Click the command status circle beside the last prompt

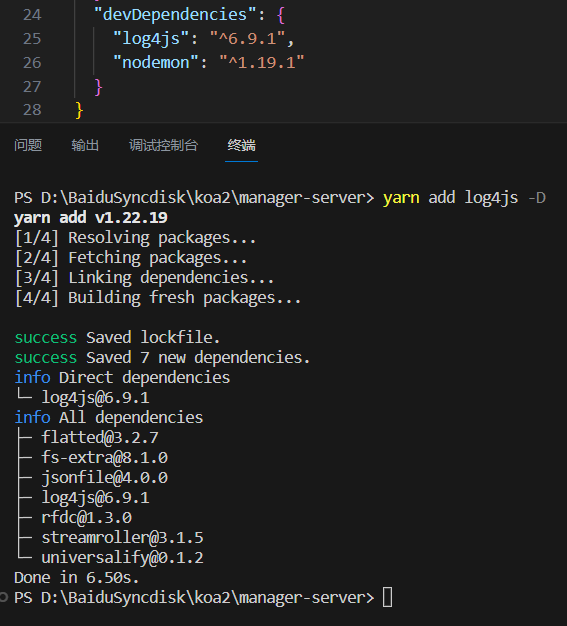coord(4,598)
